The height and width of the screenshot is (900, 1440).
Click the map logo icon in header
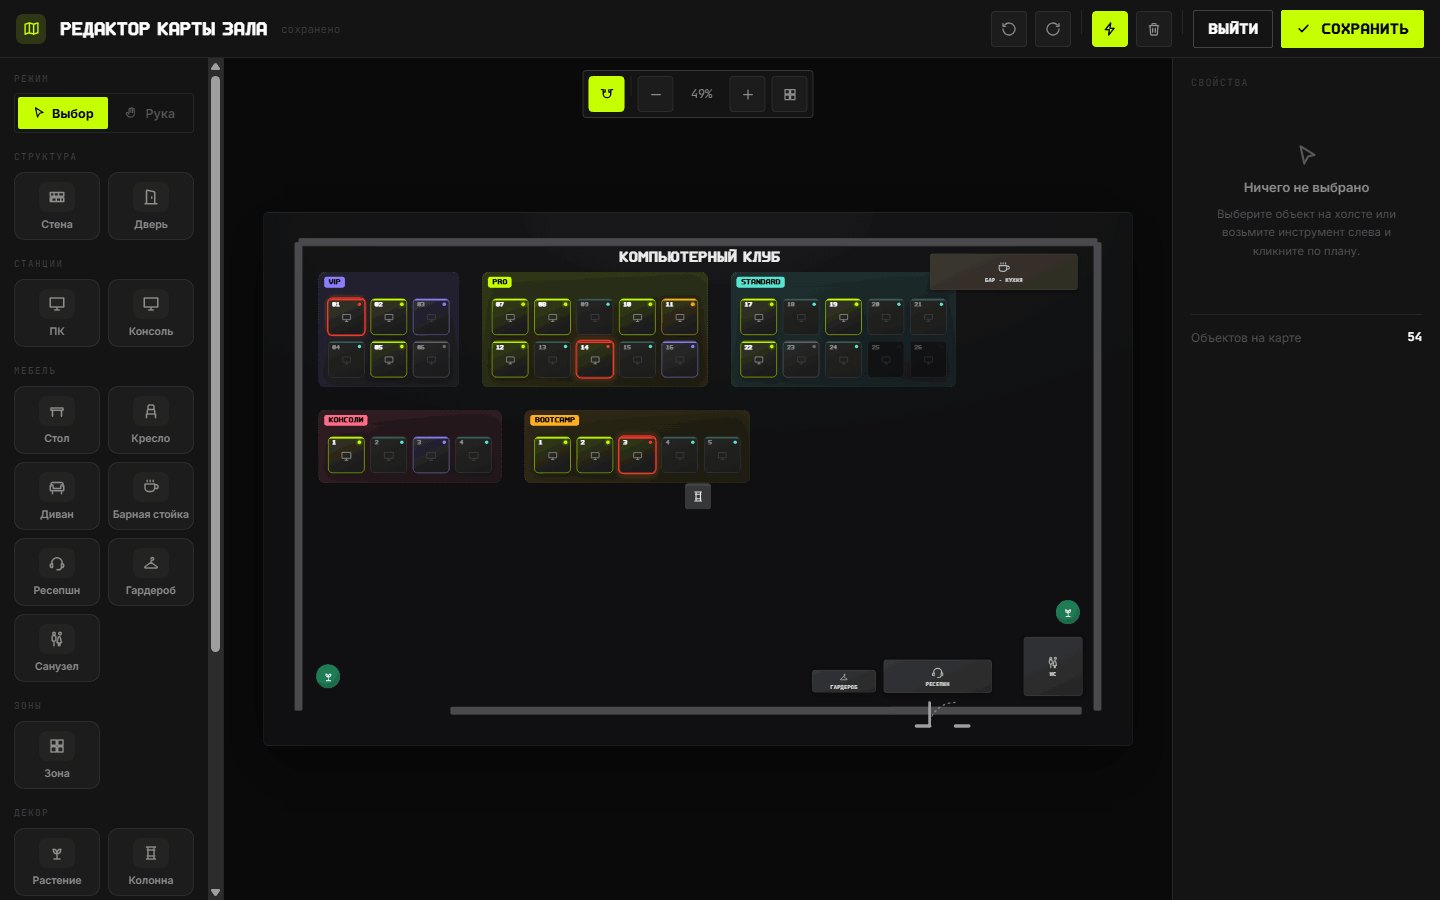[32, 29]
